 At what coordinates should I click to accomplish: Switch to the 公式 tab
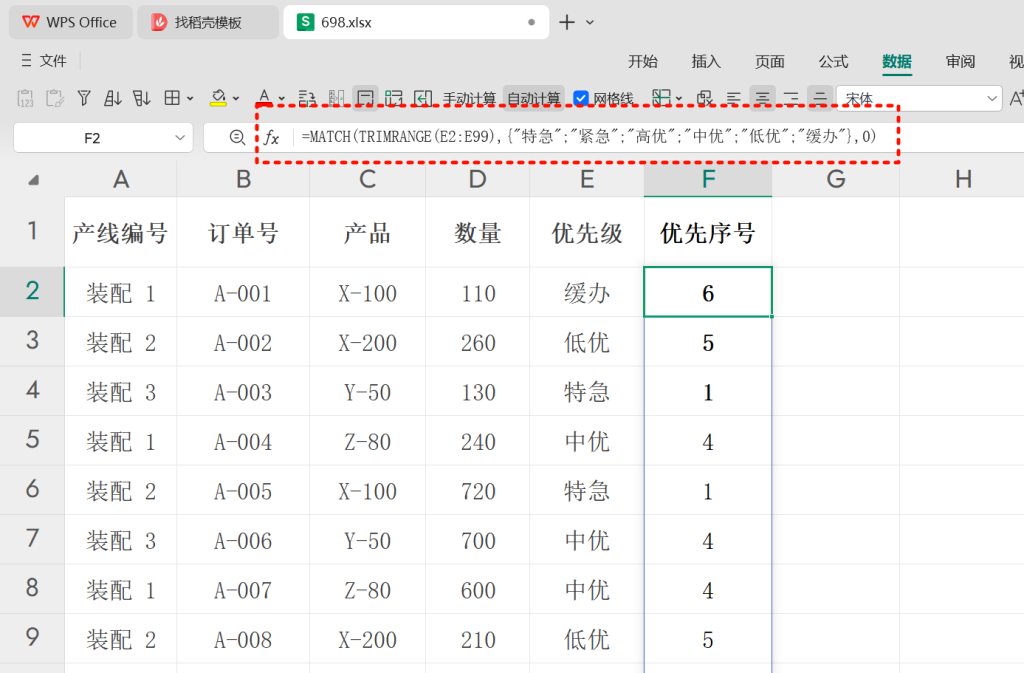pos(833,61)
